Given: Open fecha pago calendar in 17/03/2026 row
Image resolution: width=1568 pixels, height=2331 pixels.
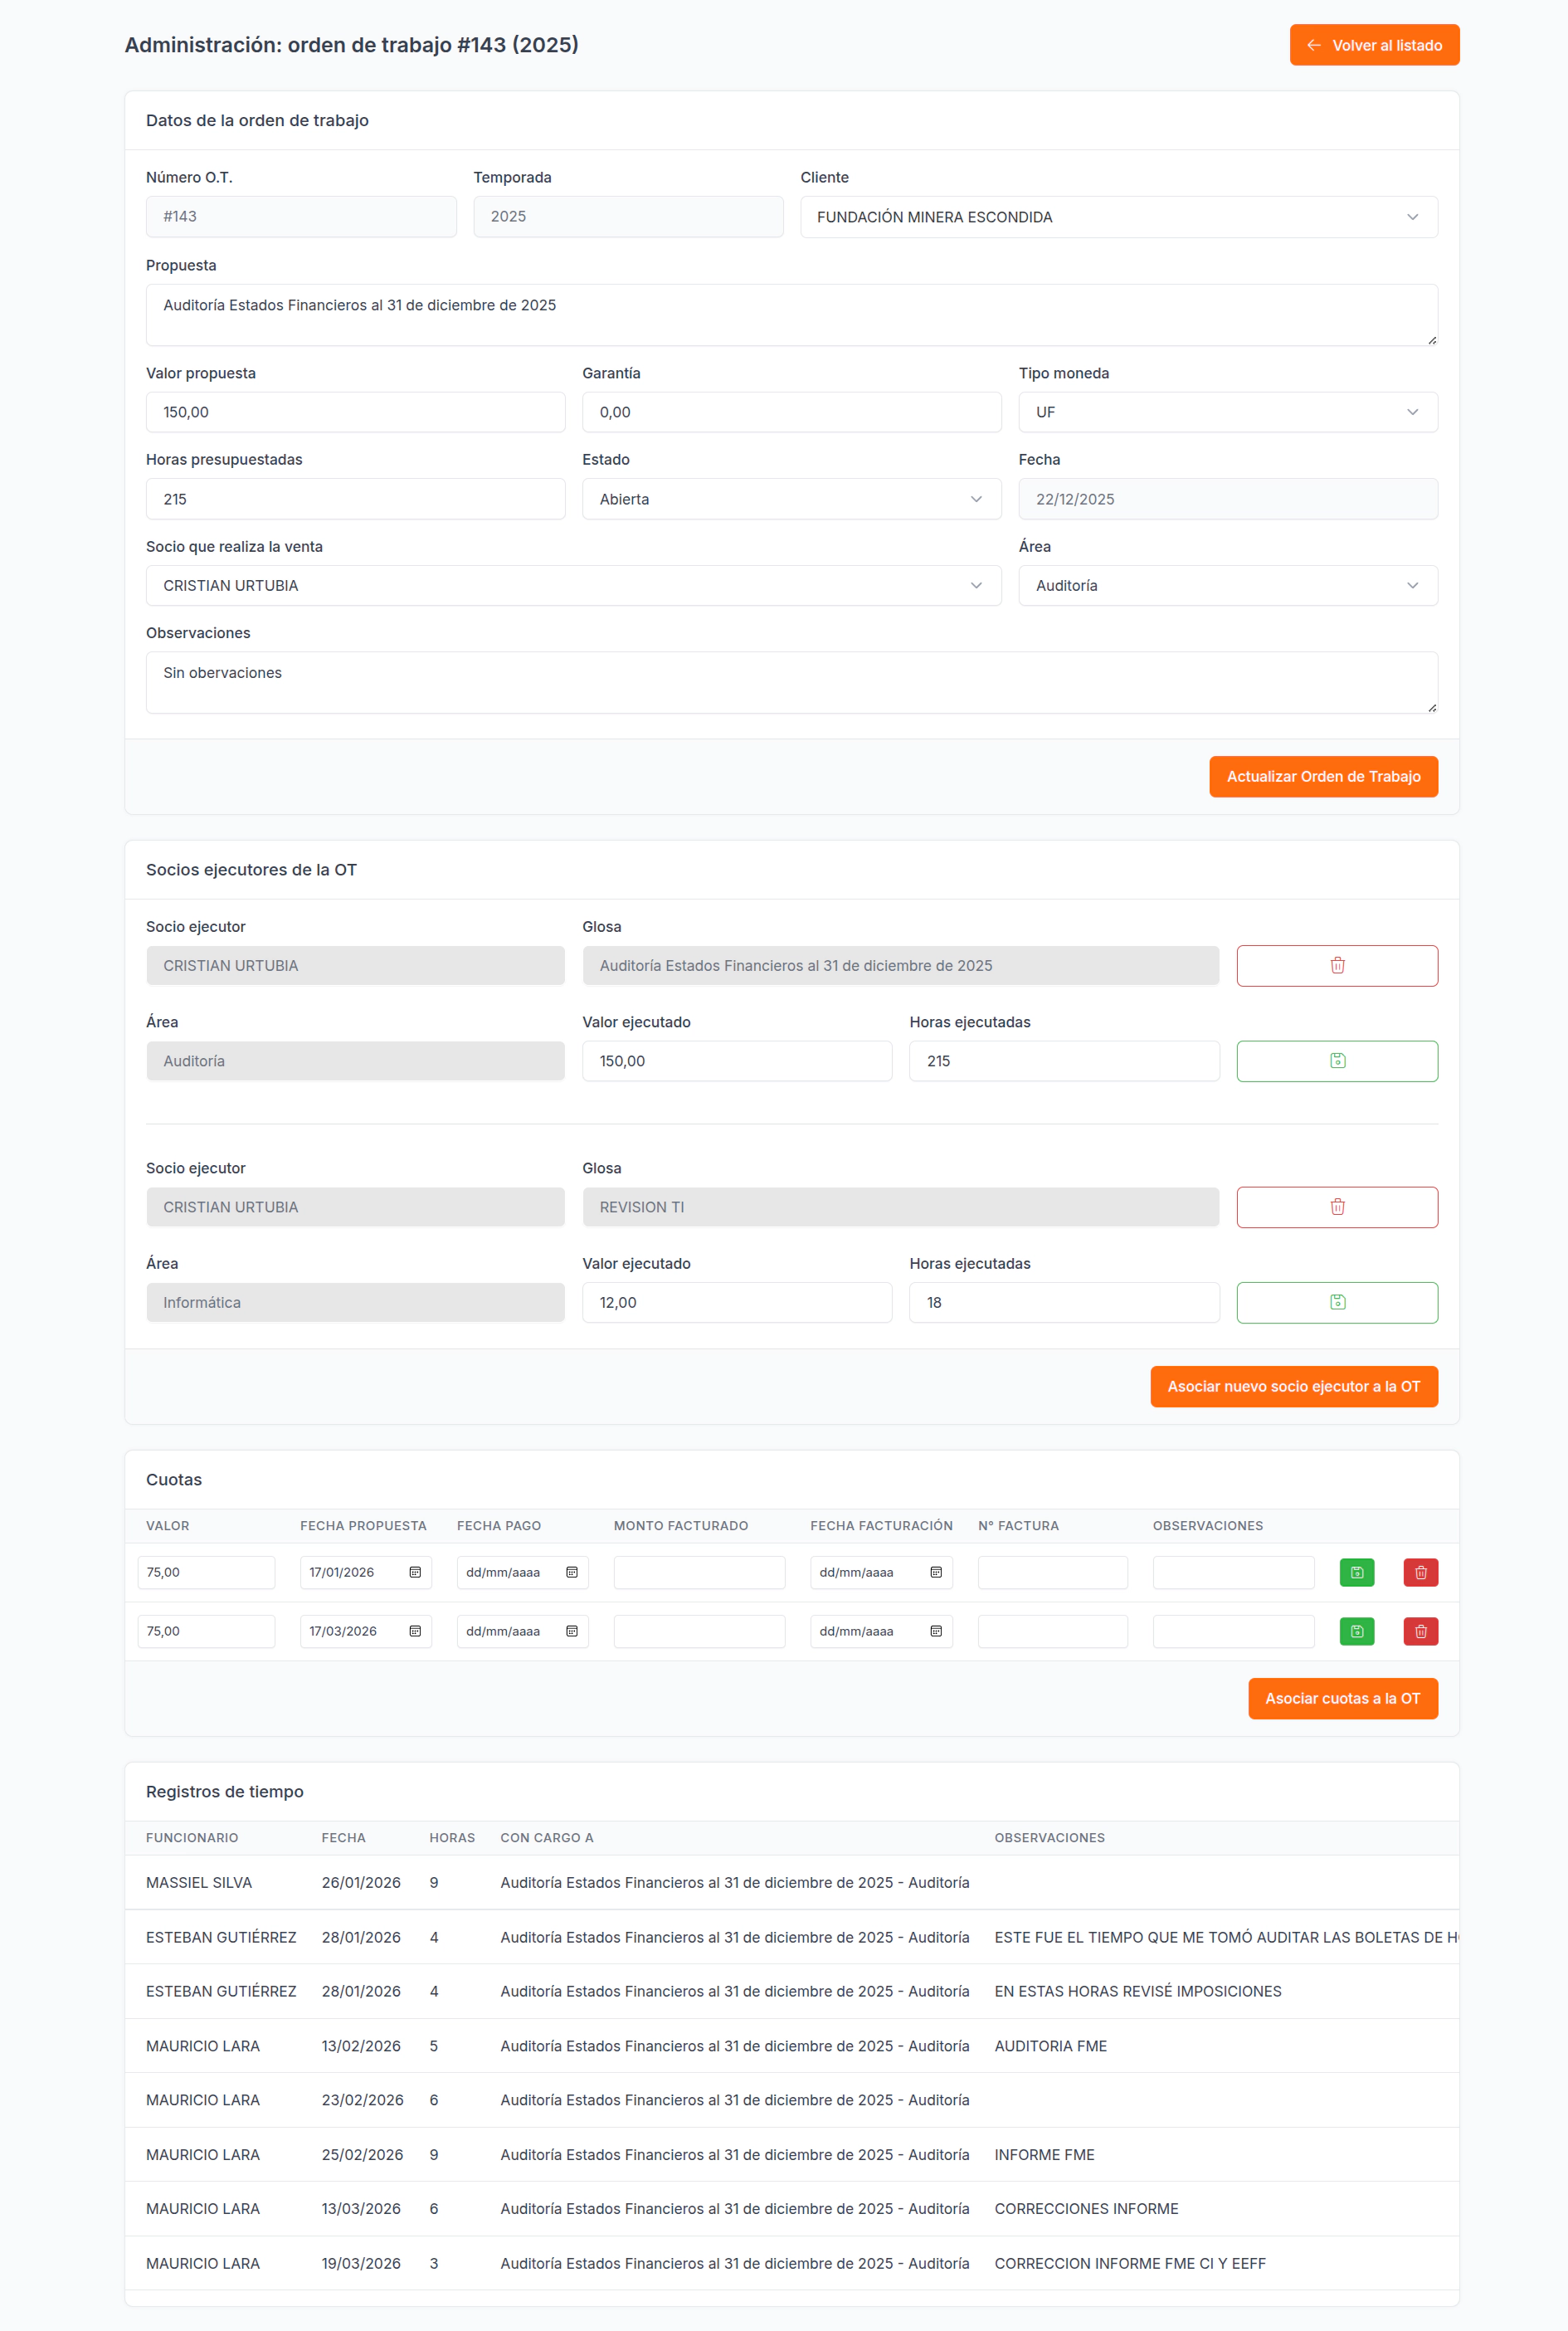Looking at the screenshot, I should tap(572, 1630).
